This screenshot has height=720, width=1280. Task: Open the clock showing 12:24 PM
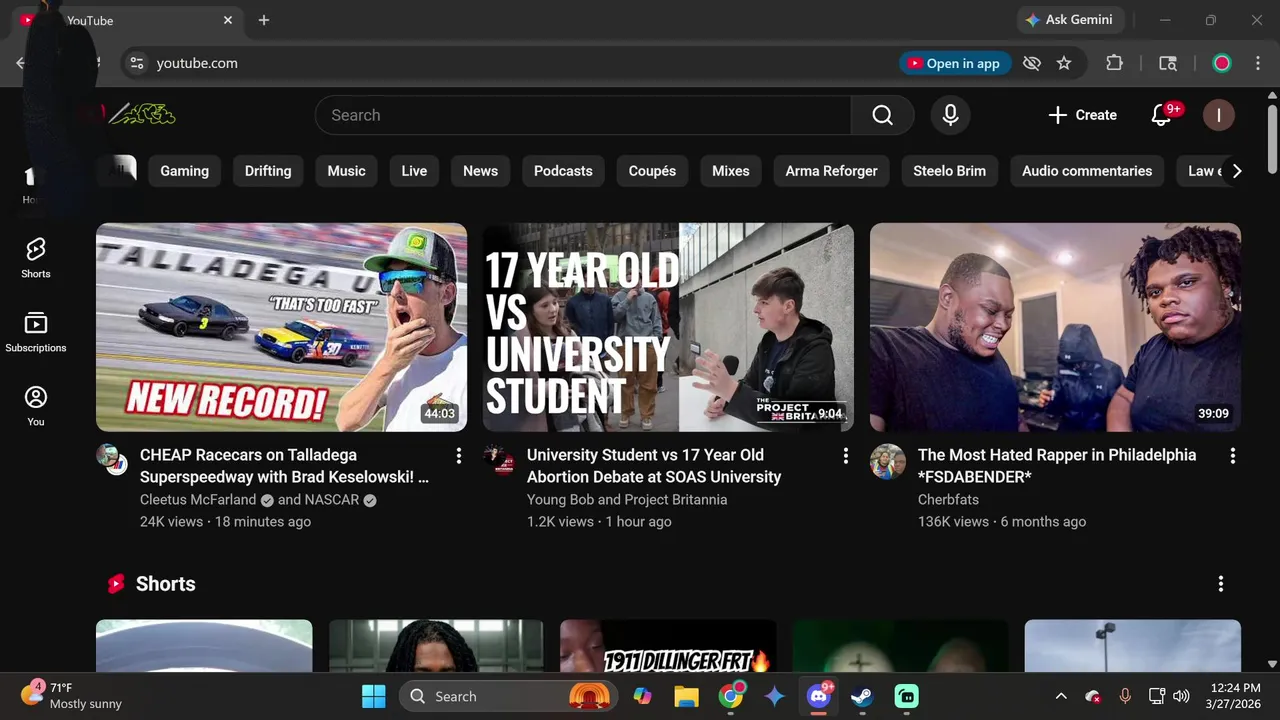coord(1235,696)
